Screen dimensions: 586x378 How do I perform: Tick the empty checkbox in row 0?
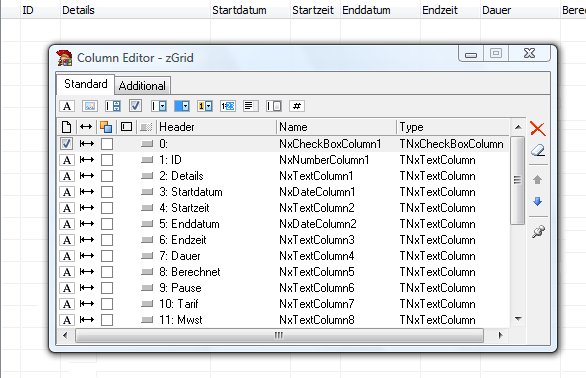pos(107,144)
